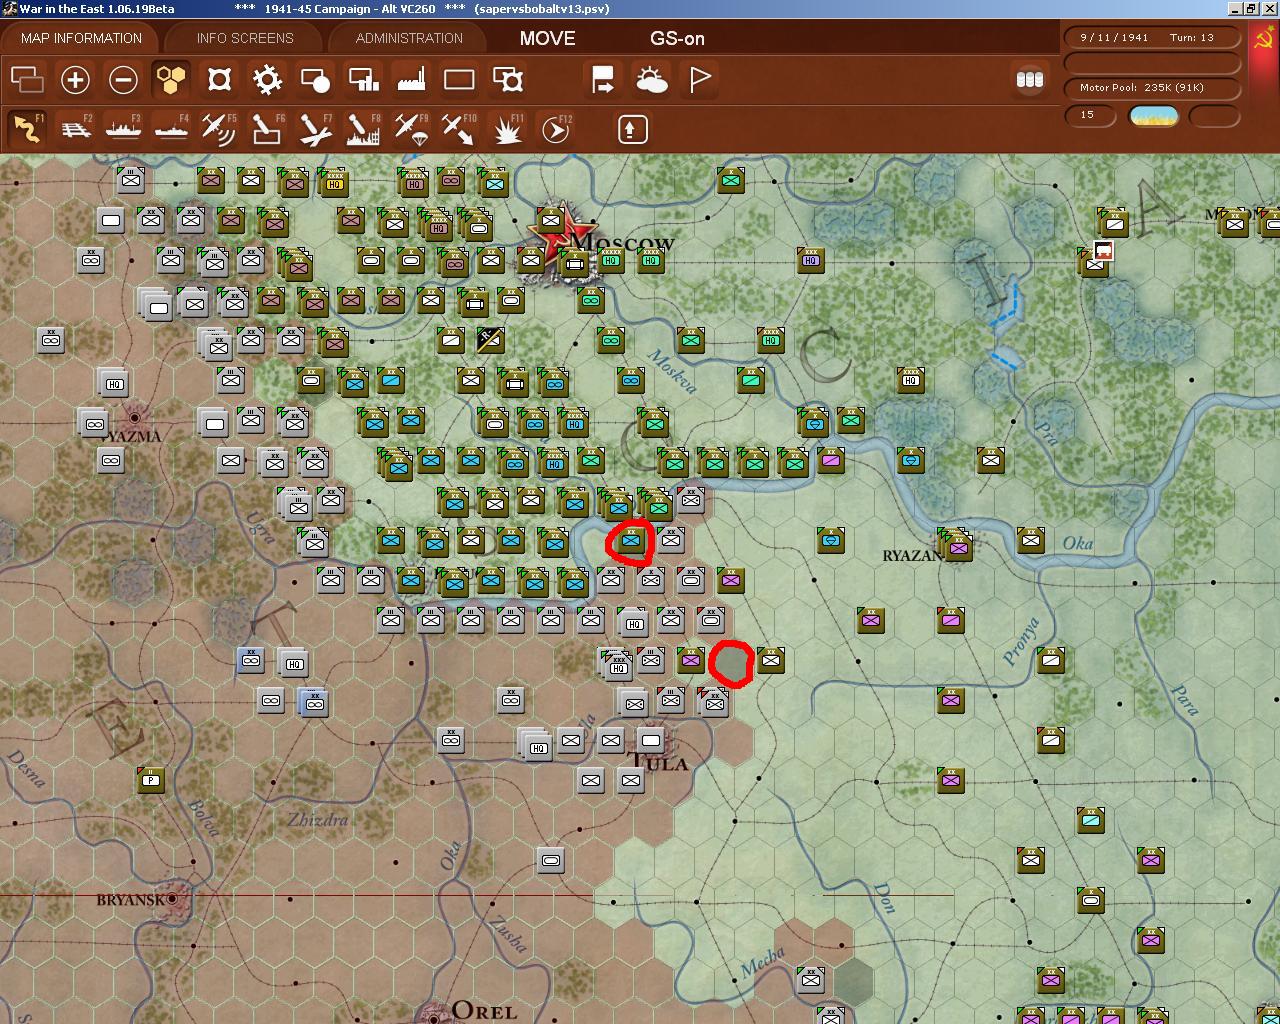Show the weather overlay icon
Viewport: 1280px width, 1024px height.
pos(651,79)
